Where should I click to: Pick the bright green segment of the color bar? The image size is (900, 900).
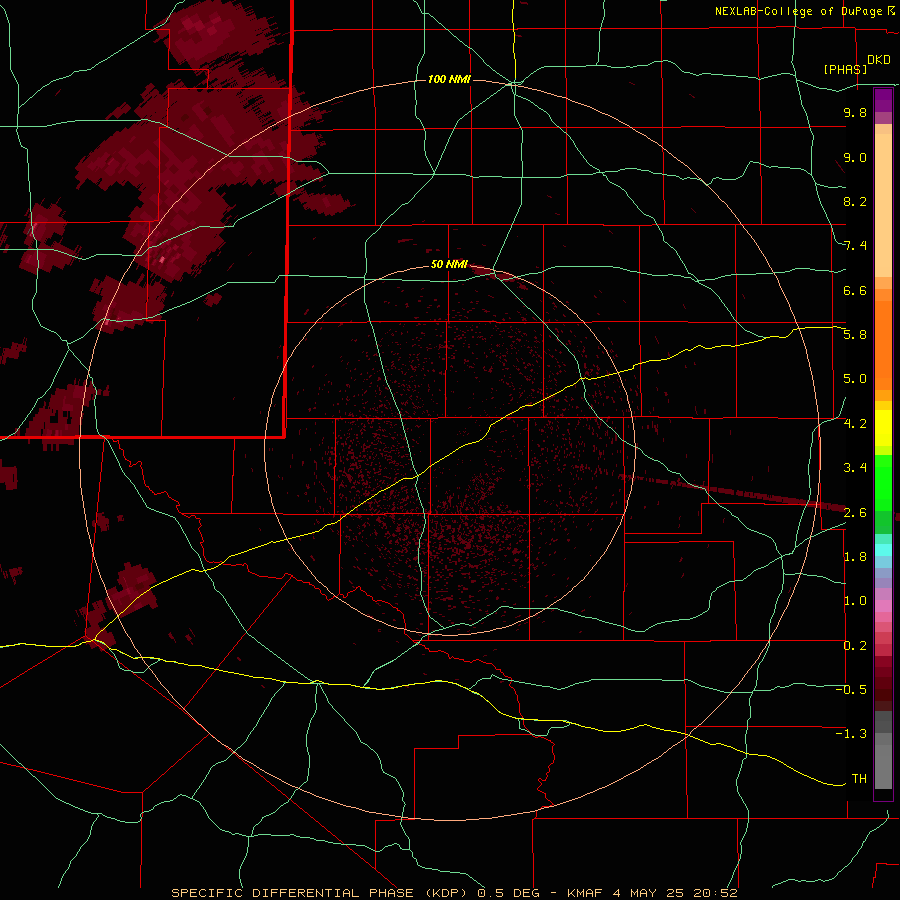click(x=883, y=482)
